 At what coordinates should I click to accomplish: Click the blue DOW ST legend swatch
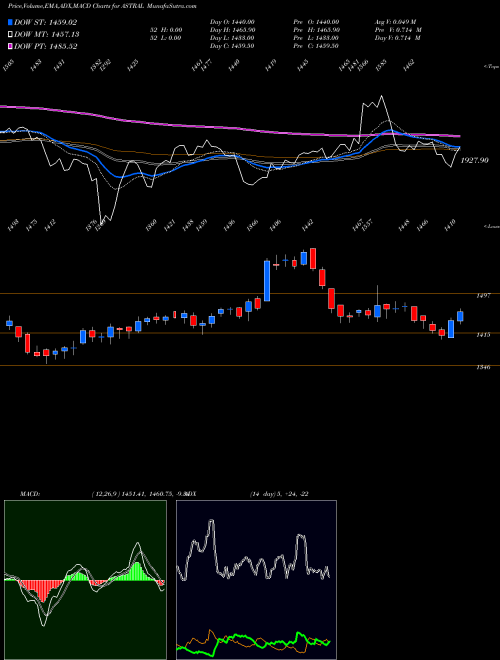pyautogui.click(x=10, y=22)
